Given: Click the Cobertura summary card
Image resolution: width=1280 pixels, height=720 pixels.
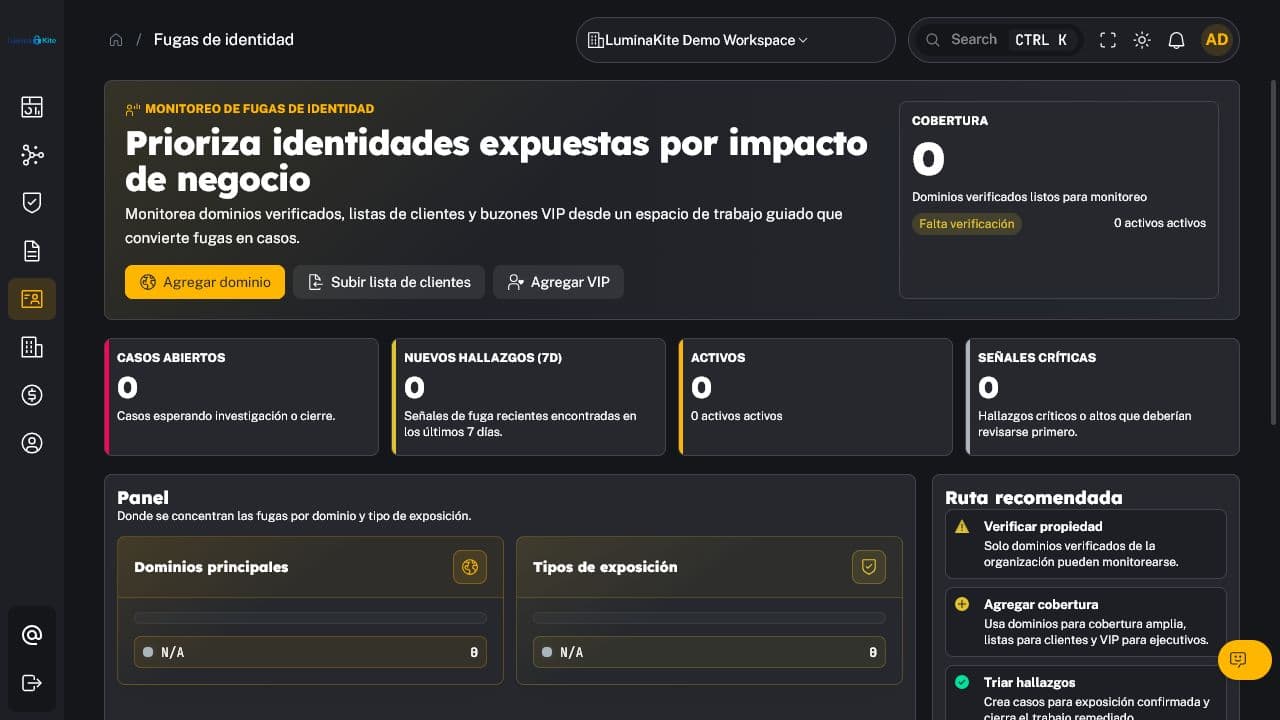Looking at the screenshot, I should click(x=1059, y=200).
